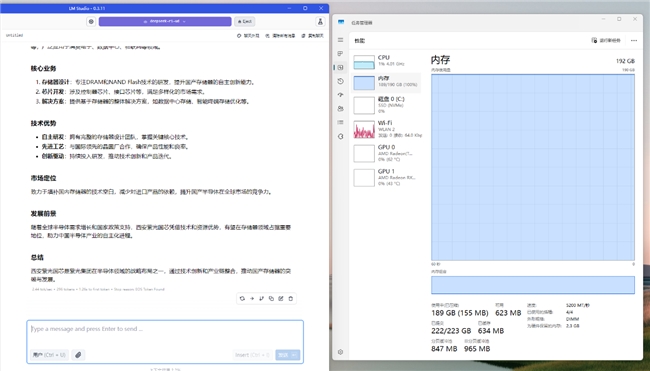Viewport: 650px width, 371px height.
Task: Open the three-dot more options menu
Action: click(x=634, y=40)
